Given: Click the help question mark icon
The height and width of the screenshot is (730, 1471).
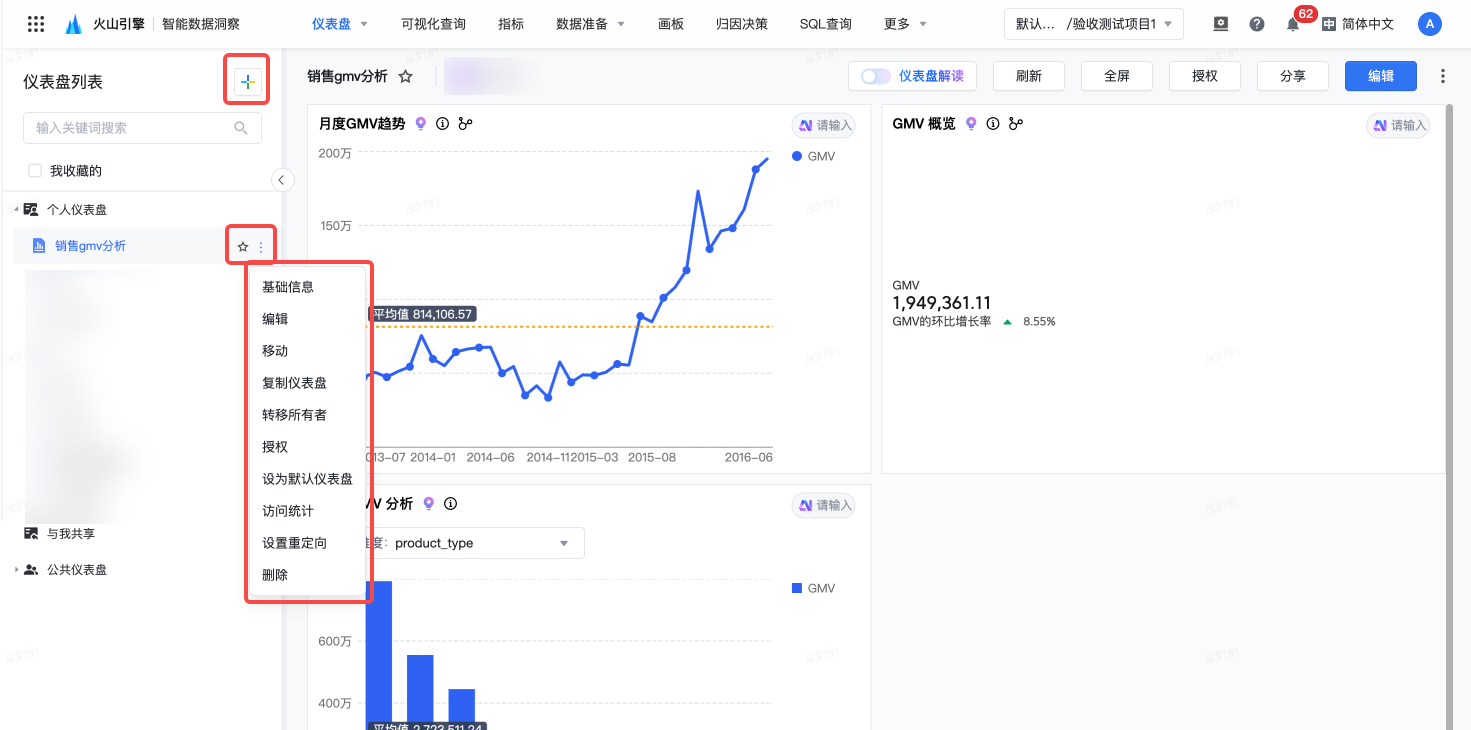Looking at the screenshot, I should click(1257, 24).
